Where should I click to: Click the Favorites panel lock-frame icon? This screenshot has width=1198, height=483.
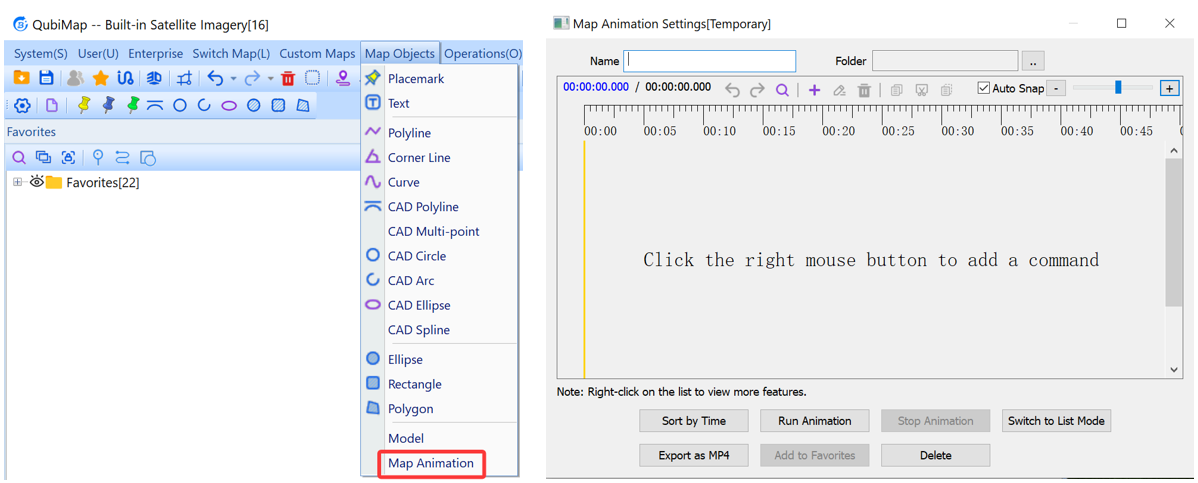tap(68, 157)
